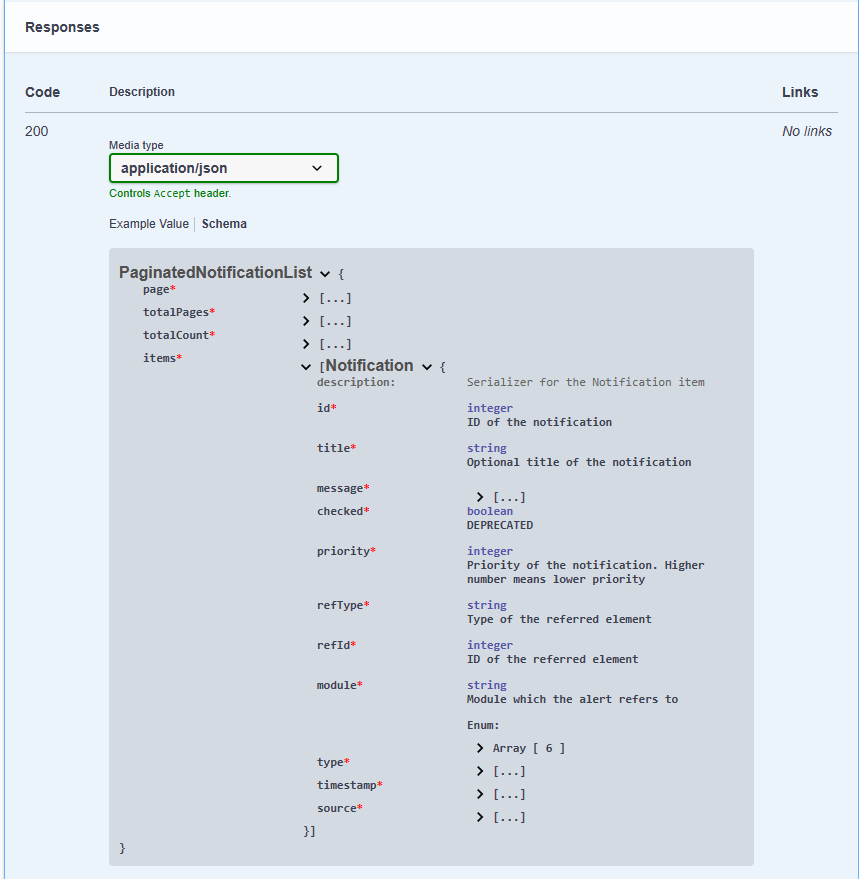The width and height of the screenshot is (859, 879).
Task: Expand the totalPages property details
Action: click(306, 321)
